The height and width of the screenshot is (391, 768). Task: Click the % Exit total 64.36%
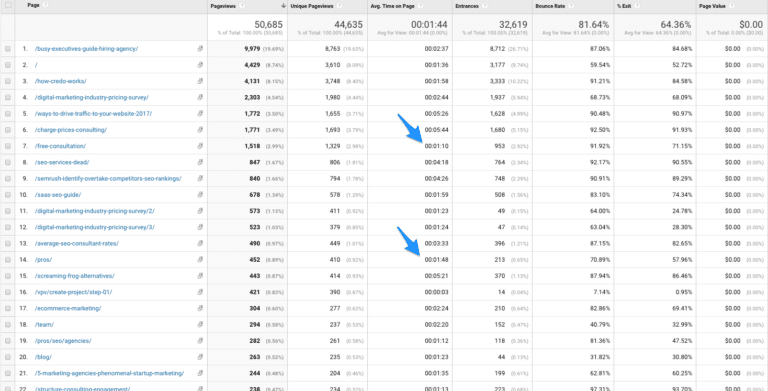tap(675, 24)
